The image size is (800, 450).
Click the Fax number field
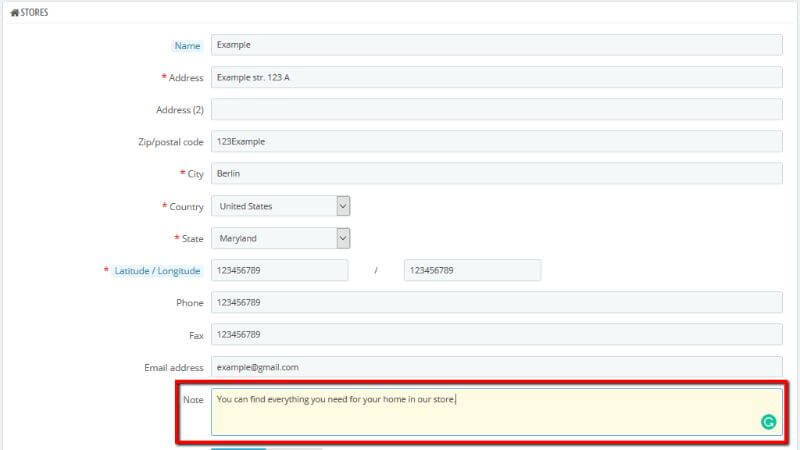pos(496,335)
